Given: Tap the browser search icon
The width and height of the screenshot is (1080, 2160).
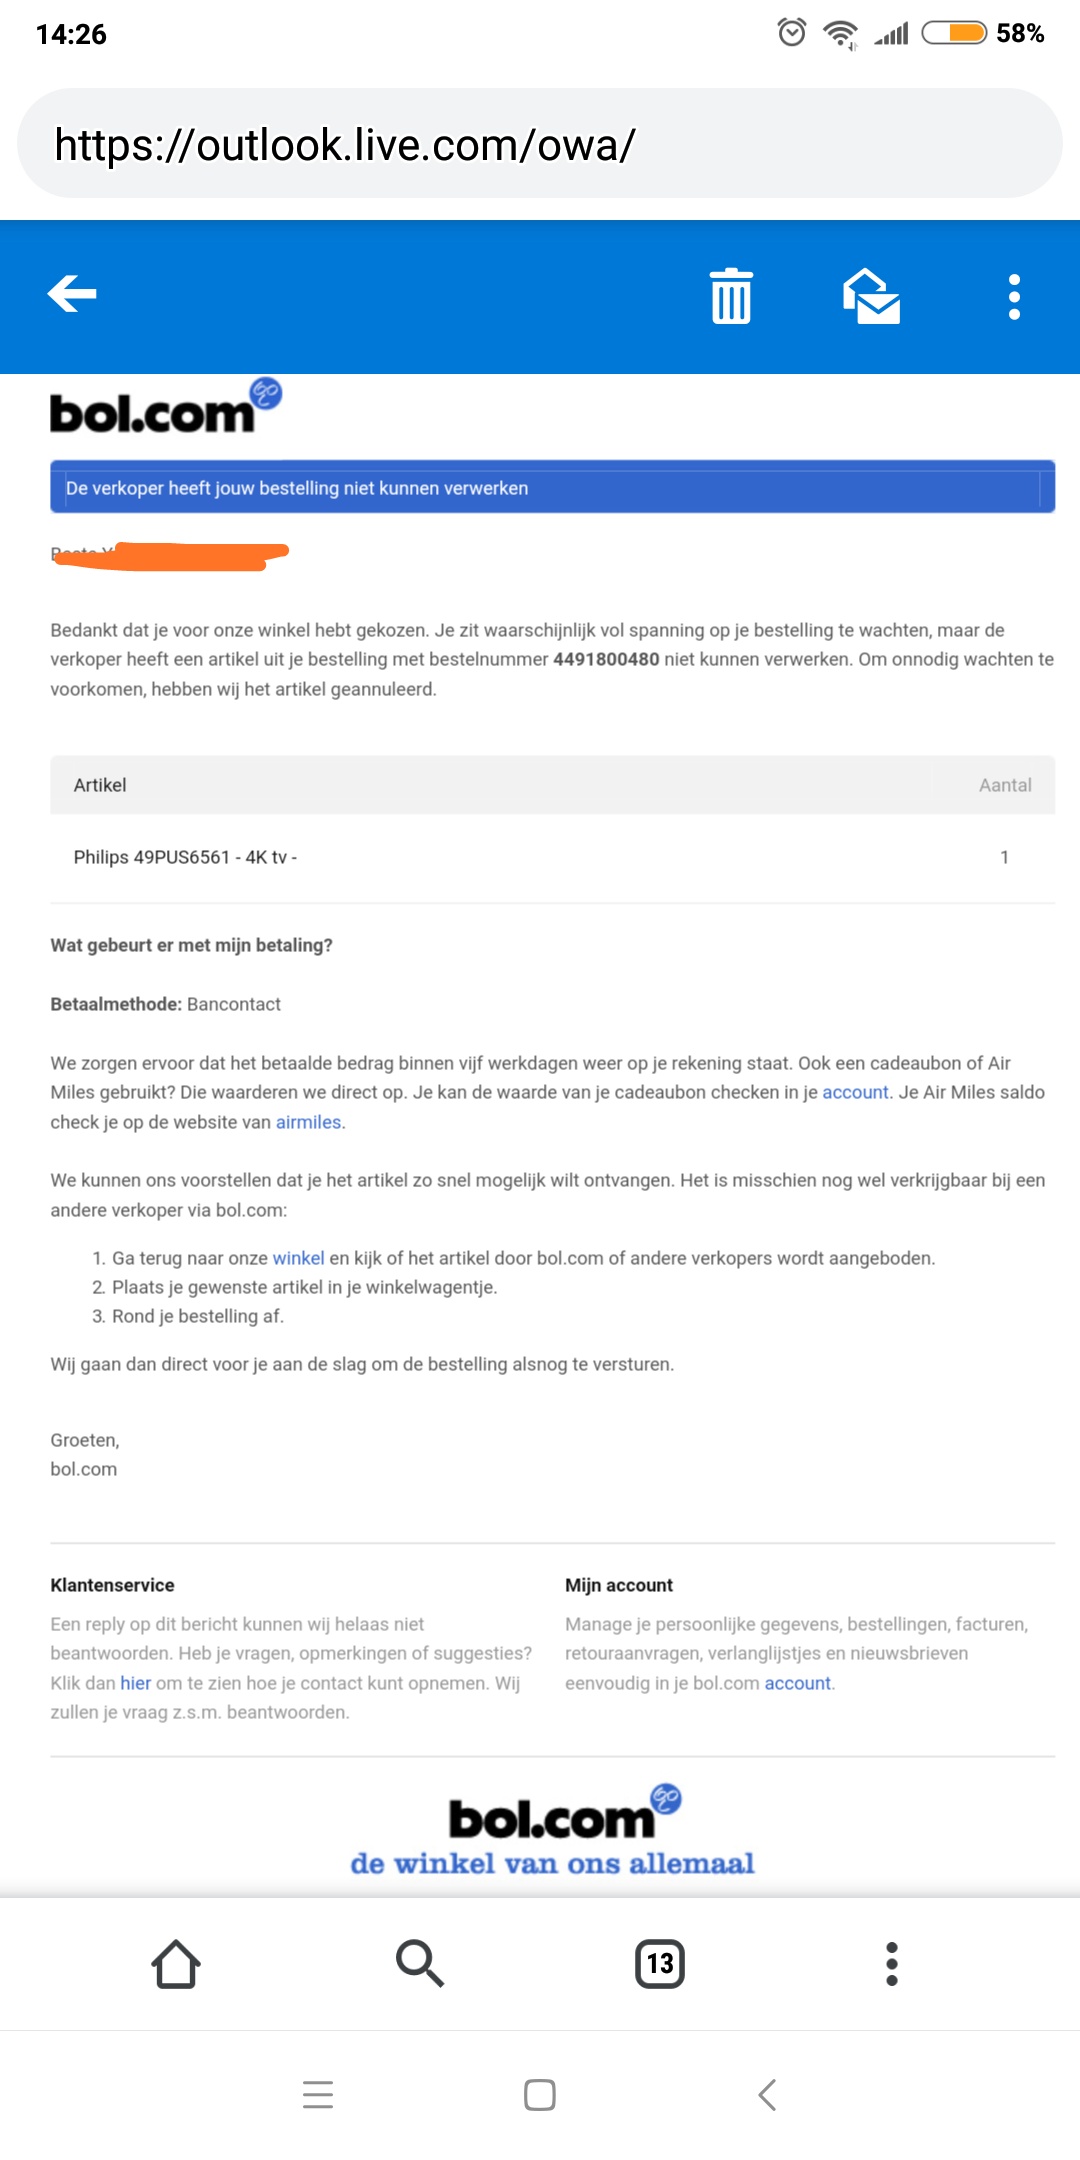Looking at the screenshot, I should point(419,1964).
